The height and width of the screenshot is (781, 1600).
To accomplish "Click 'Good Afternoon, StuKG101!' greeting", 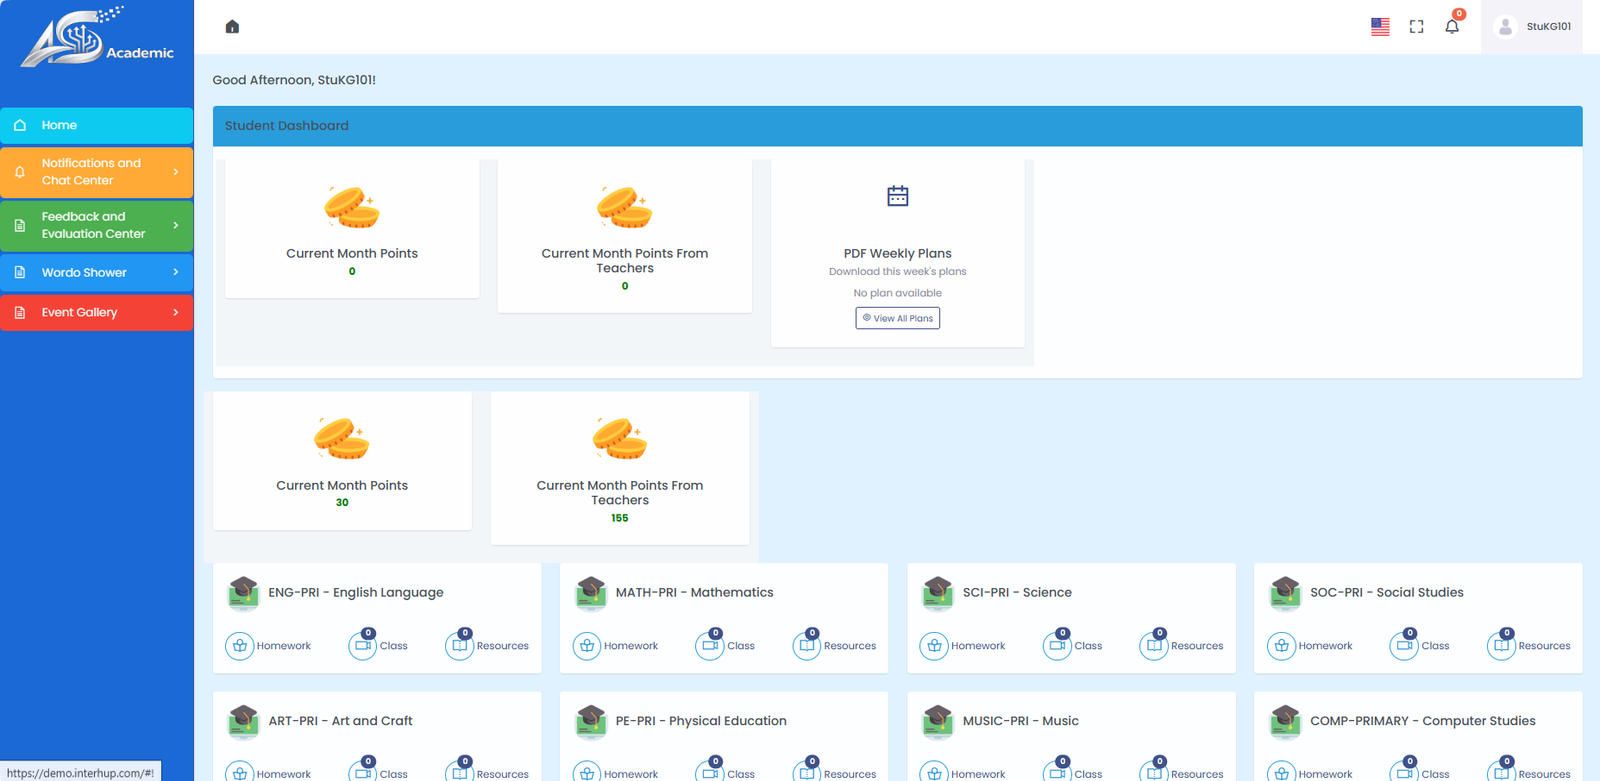I will (294, 80).
